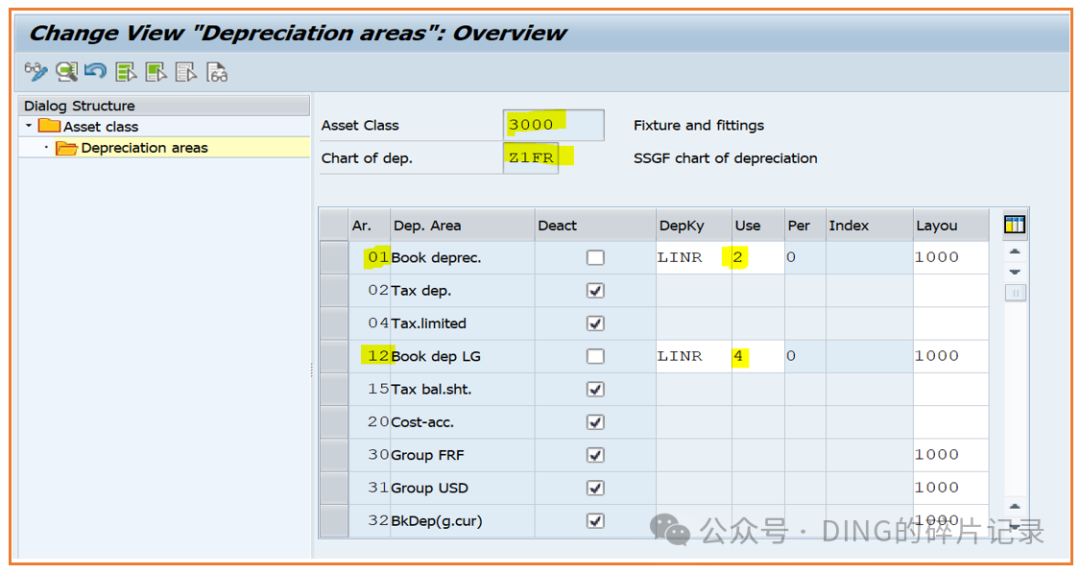
Task: Click the Dialog Structure panel header
Action: tap(164, 105)
